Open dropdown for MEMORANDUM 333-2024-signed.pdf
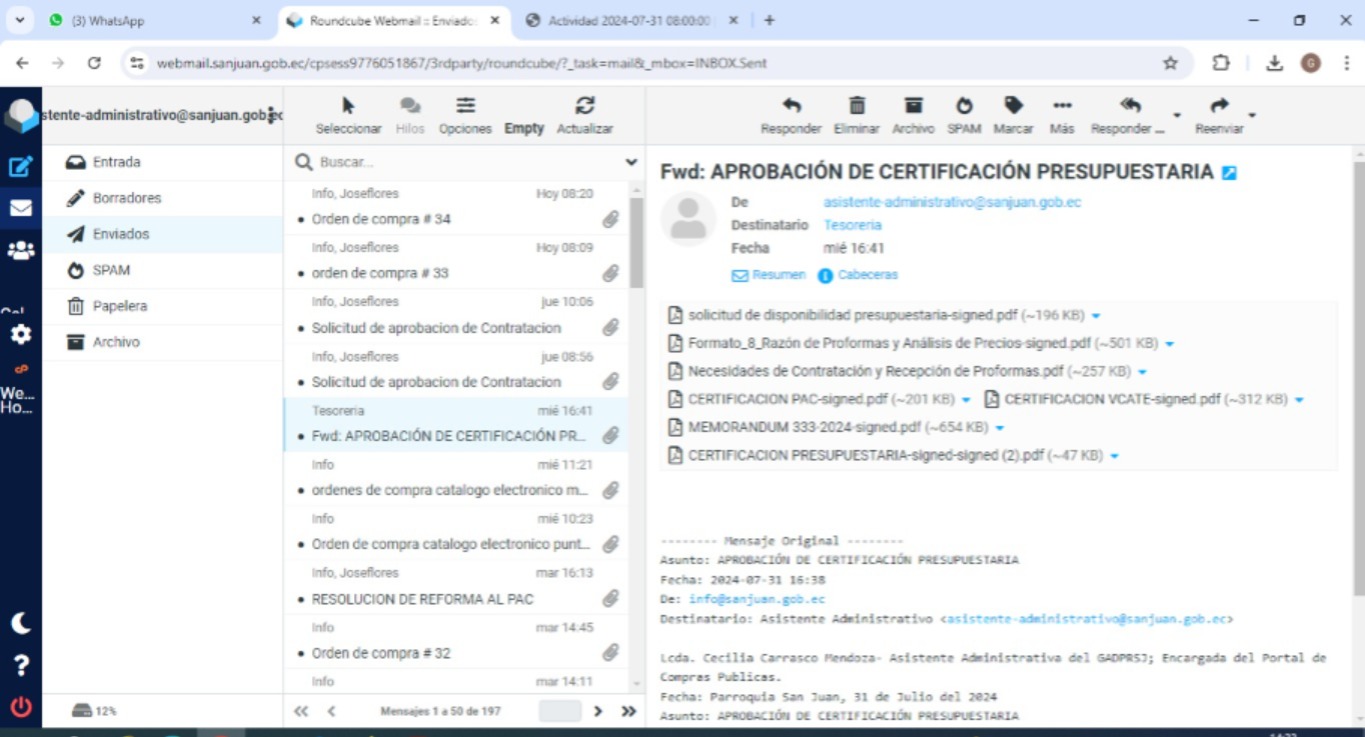 coord(999,428)
